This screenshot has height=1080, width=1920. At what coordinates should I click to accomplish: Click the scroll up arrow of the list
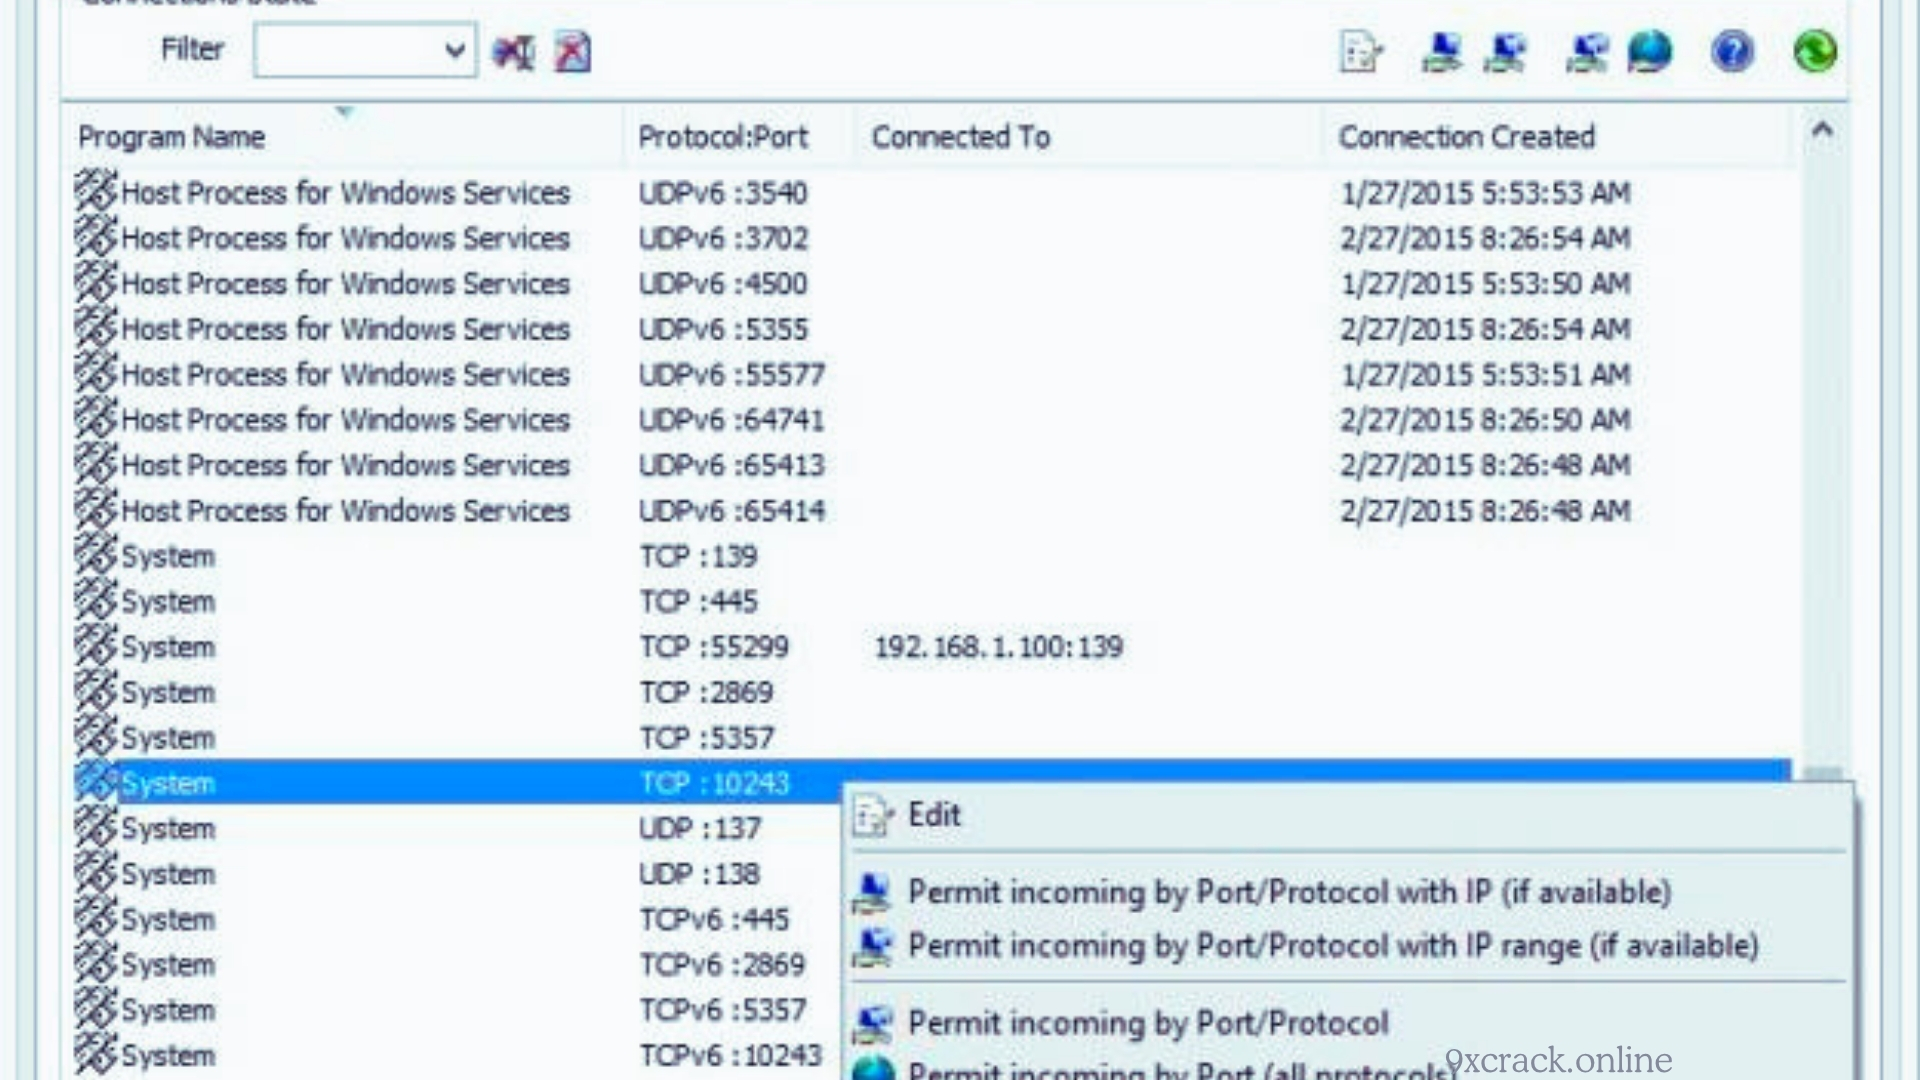pos(1822,130)
